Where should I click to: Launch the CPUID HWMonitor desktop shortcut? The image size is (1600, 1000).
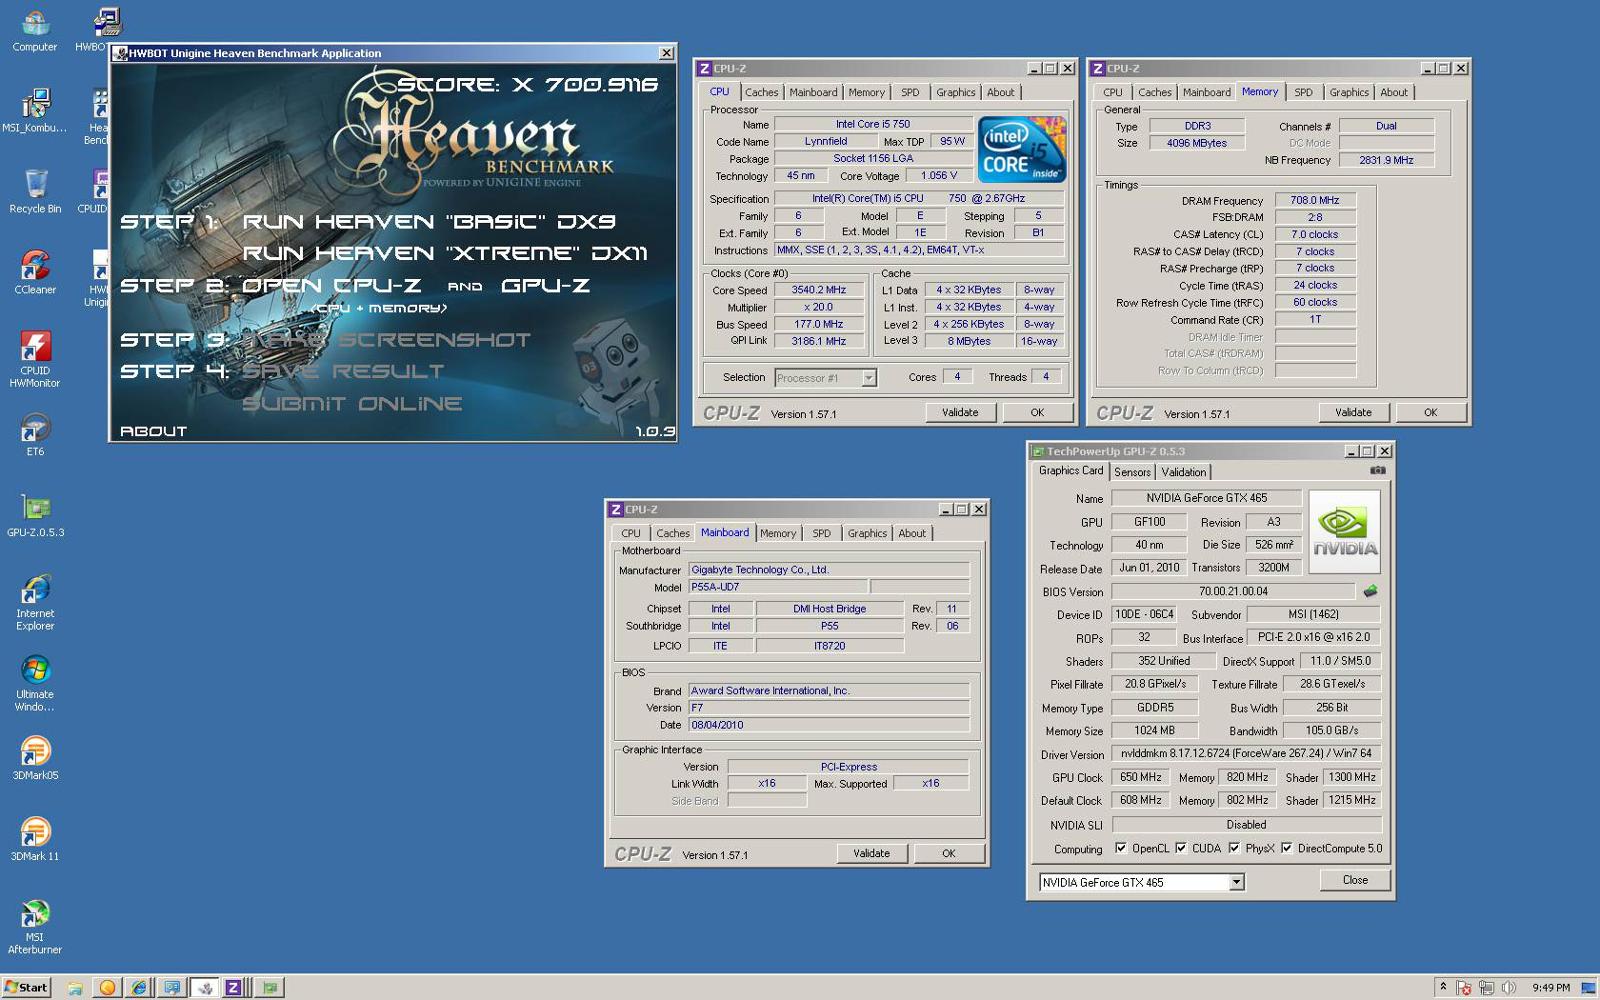coord(35,359)
